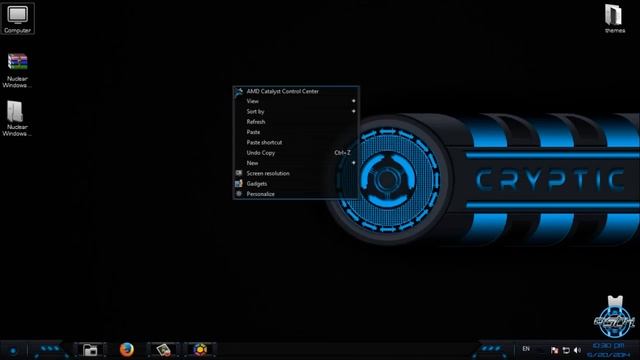Screen dimensions: 640x360
Task: Choose Refresh in context menu
Action: 296,122
